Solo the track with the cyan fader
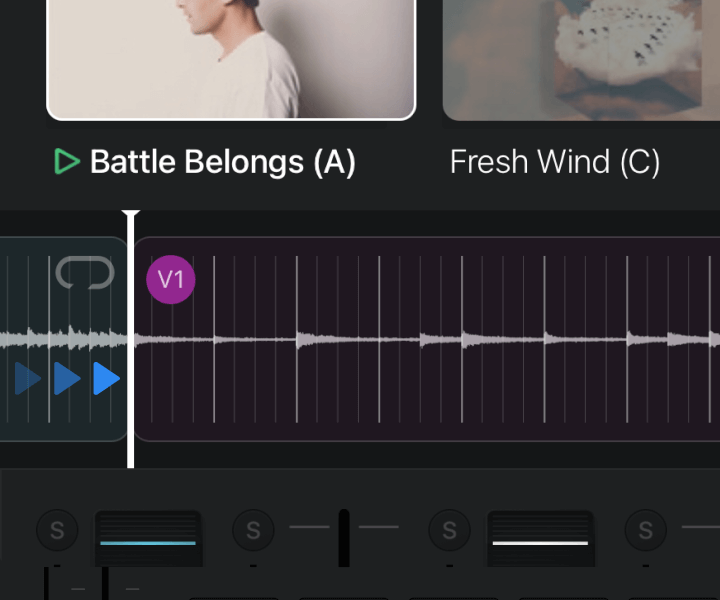The width and height of the screenshot is (720, 600). point(57,530)
